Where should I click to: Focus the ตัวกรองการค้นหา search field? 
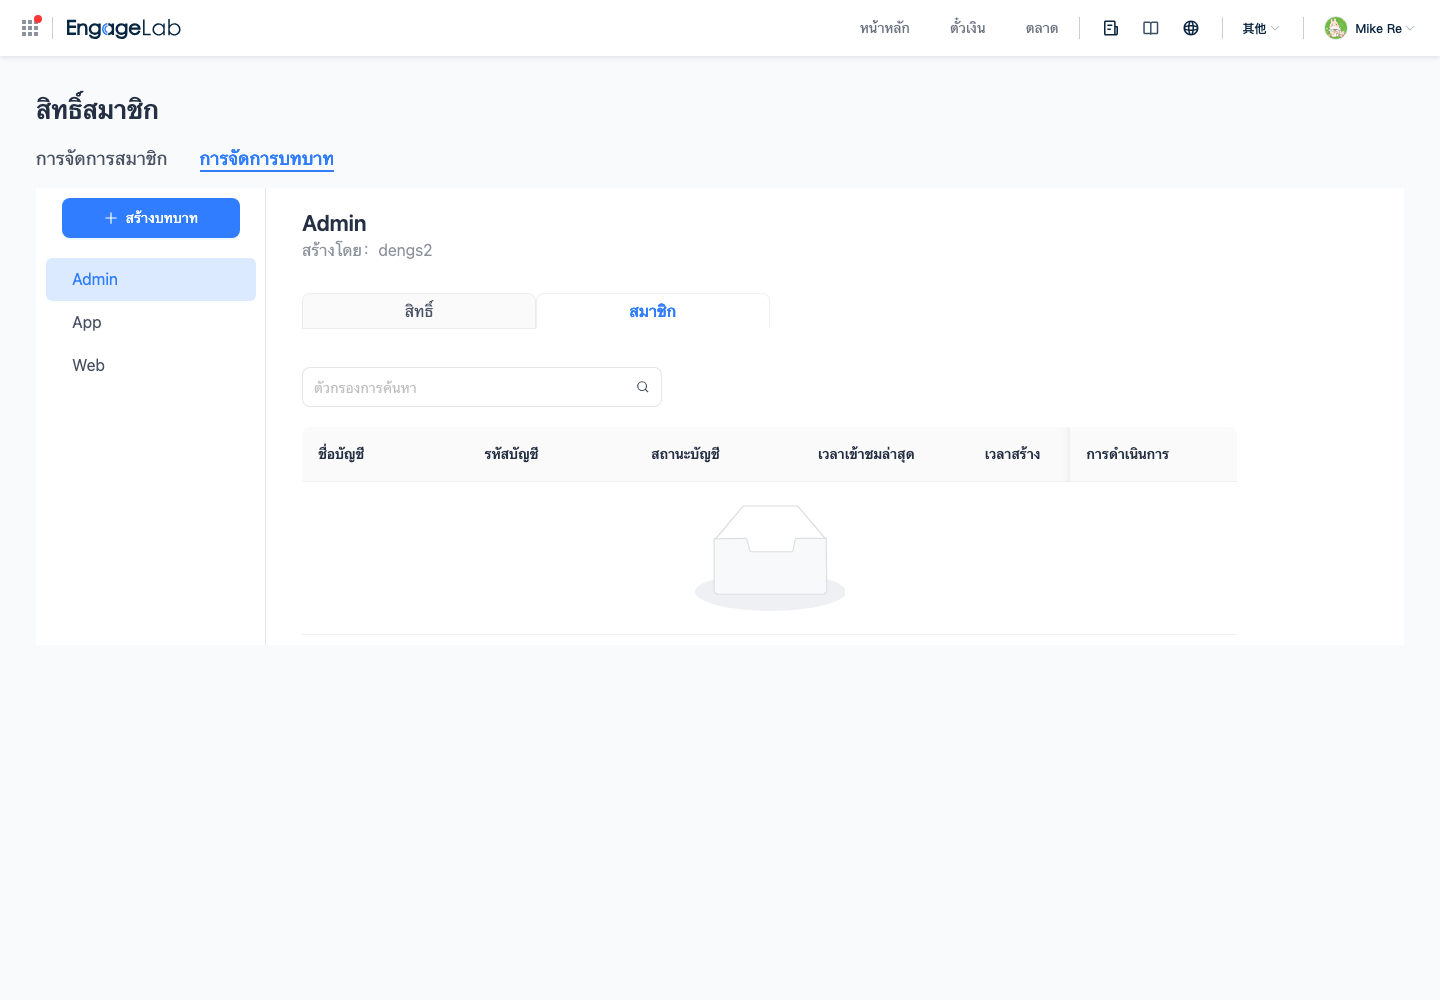pos(482,387)
